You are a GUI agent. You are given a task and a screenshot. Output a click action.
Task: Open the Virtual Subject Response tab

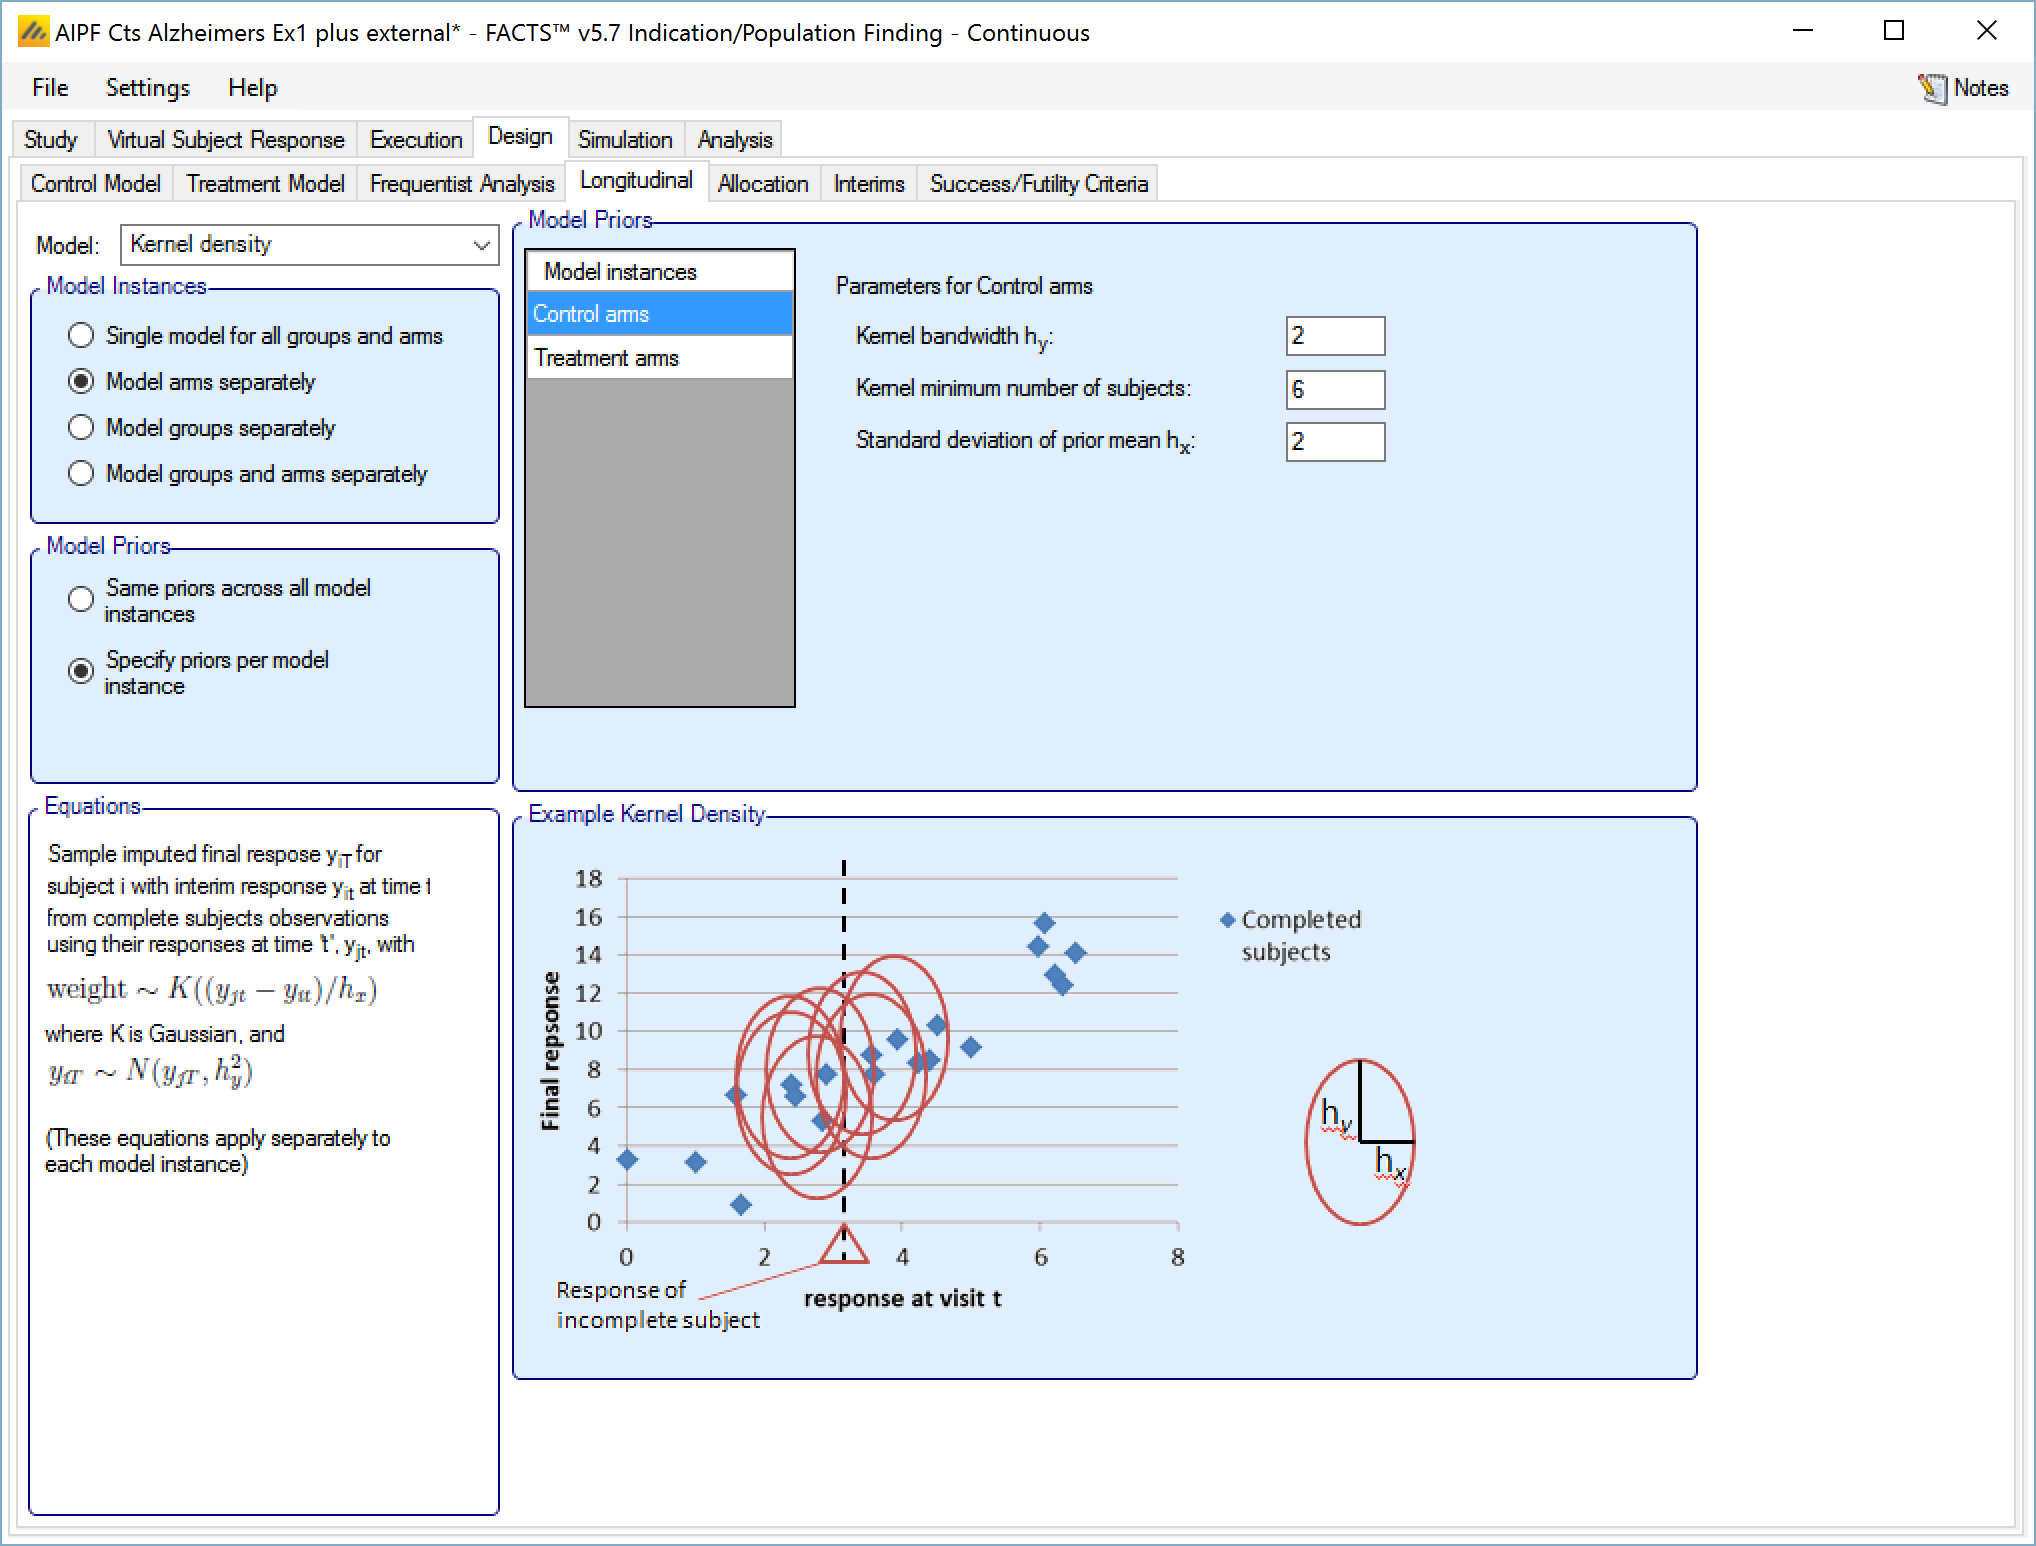(225, 140)
